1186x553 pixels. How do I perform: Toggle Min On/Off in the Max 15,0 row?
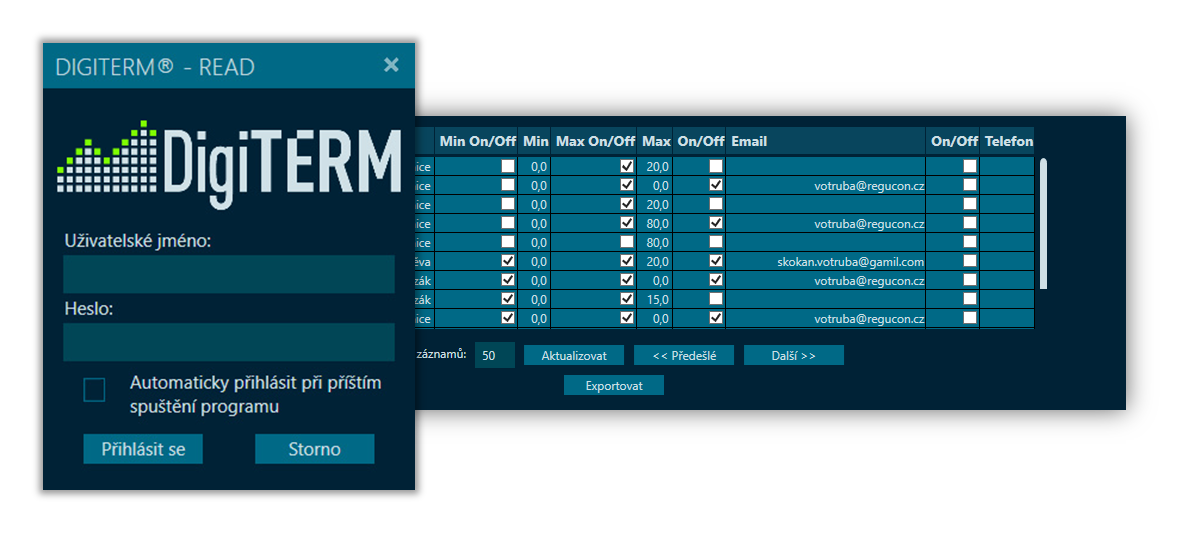(508, 299)
